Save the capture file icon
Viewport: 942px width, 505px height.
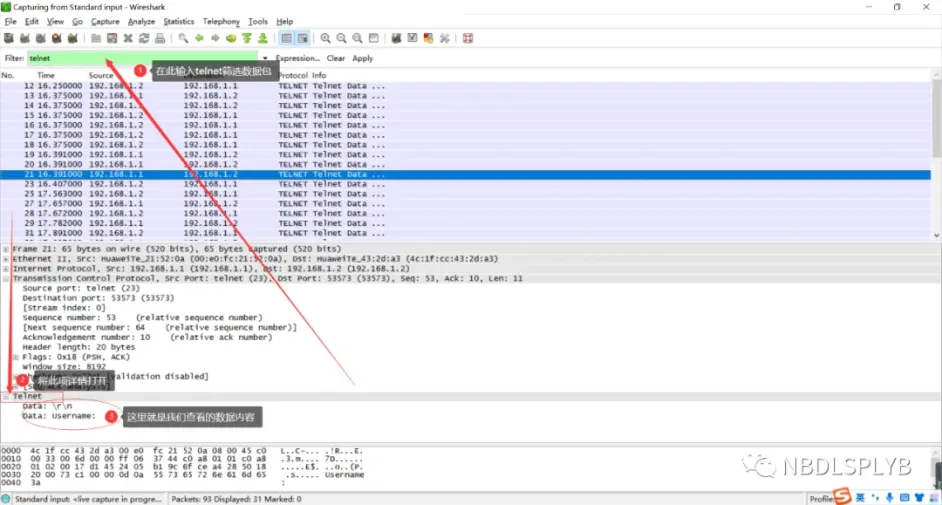[112, 38]
